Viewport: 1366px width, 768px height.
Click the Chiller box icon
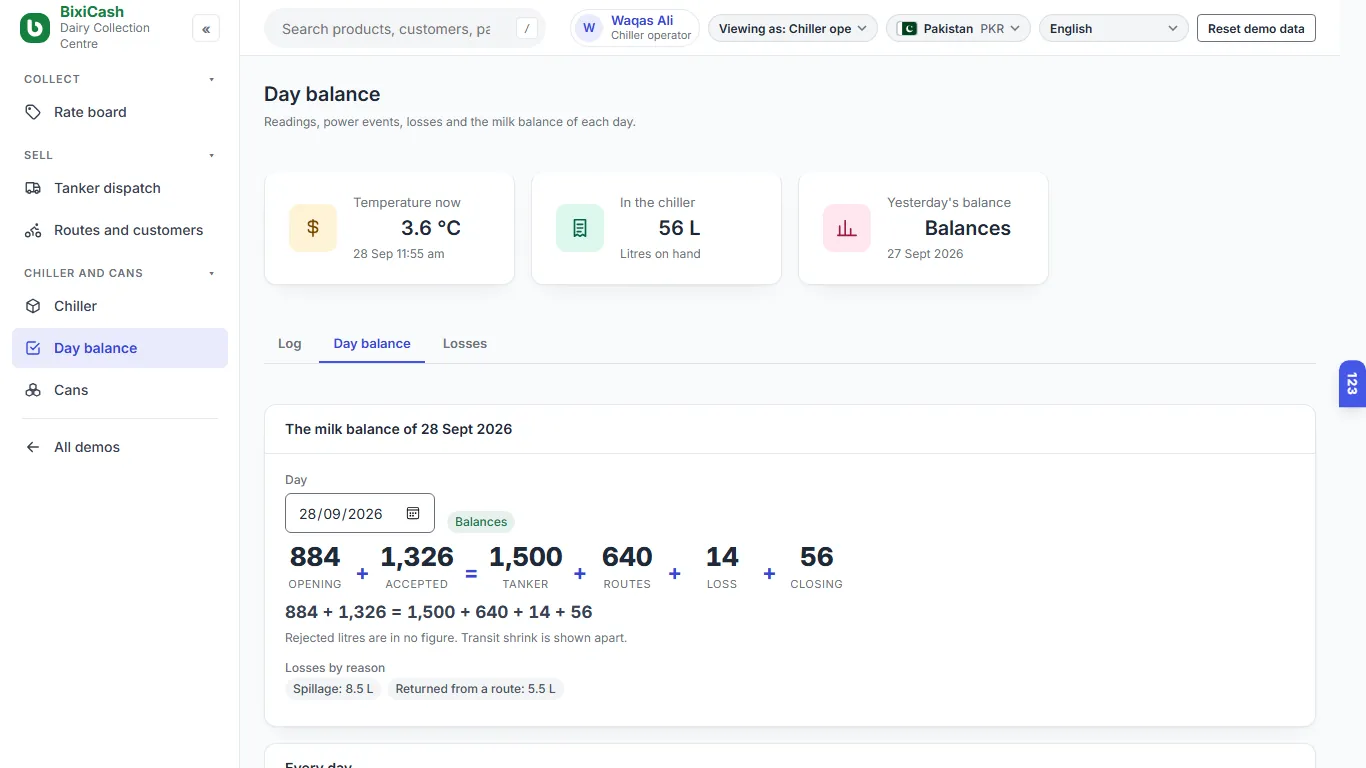click(x=33, y=306)
